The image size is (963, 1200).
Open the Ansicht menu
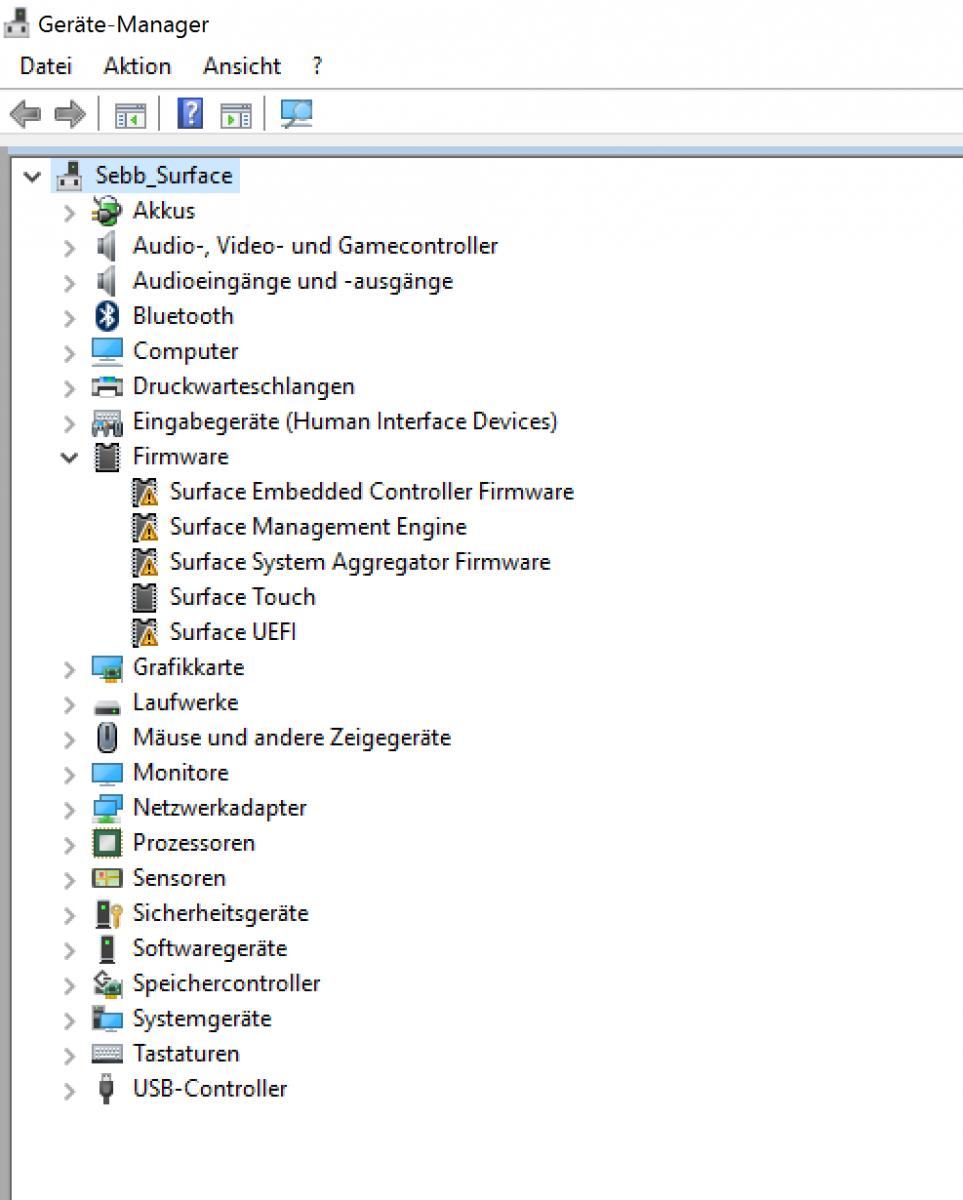(x=242, y=66)
